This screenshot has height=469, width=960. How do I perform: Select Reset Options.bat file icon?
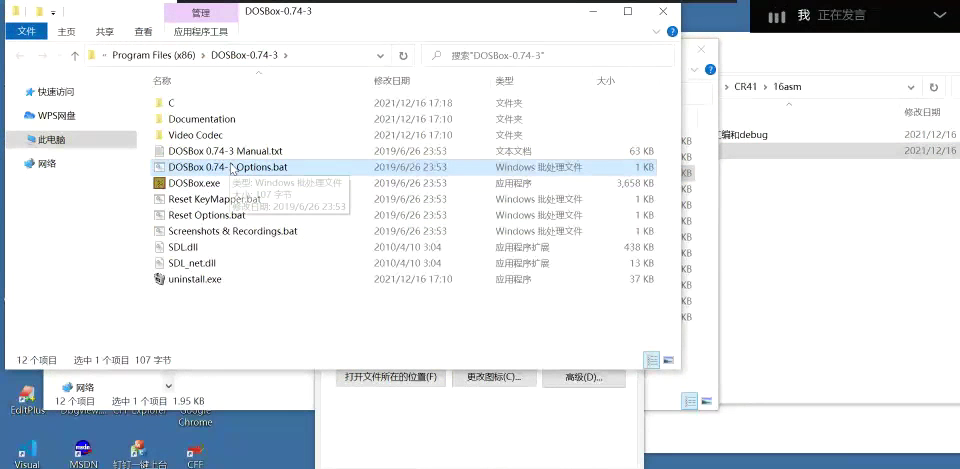click(159, 215)
